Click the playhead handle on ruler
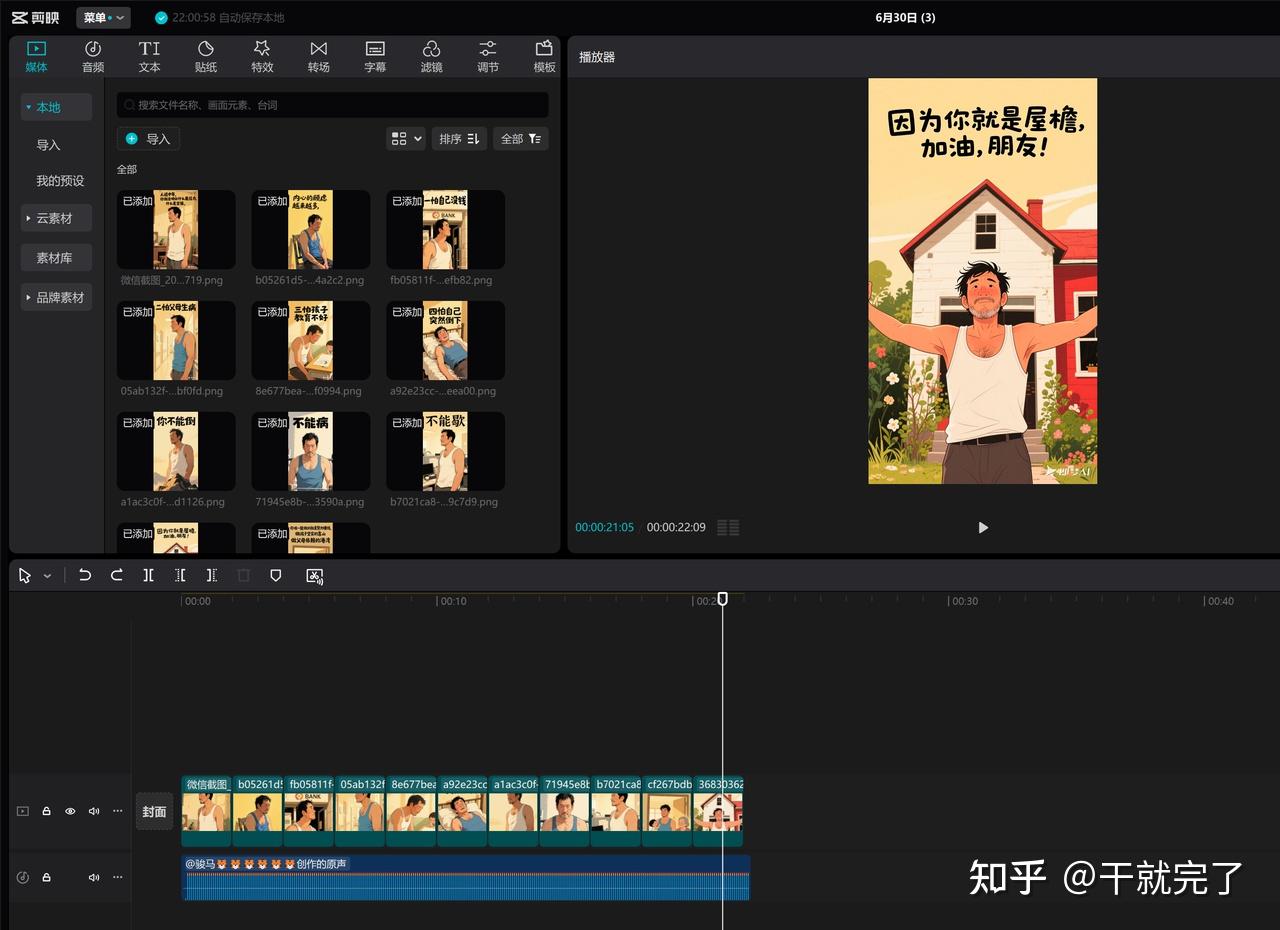The height and width of the screenshot is (930, 1280). coord(723,598)
